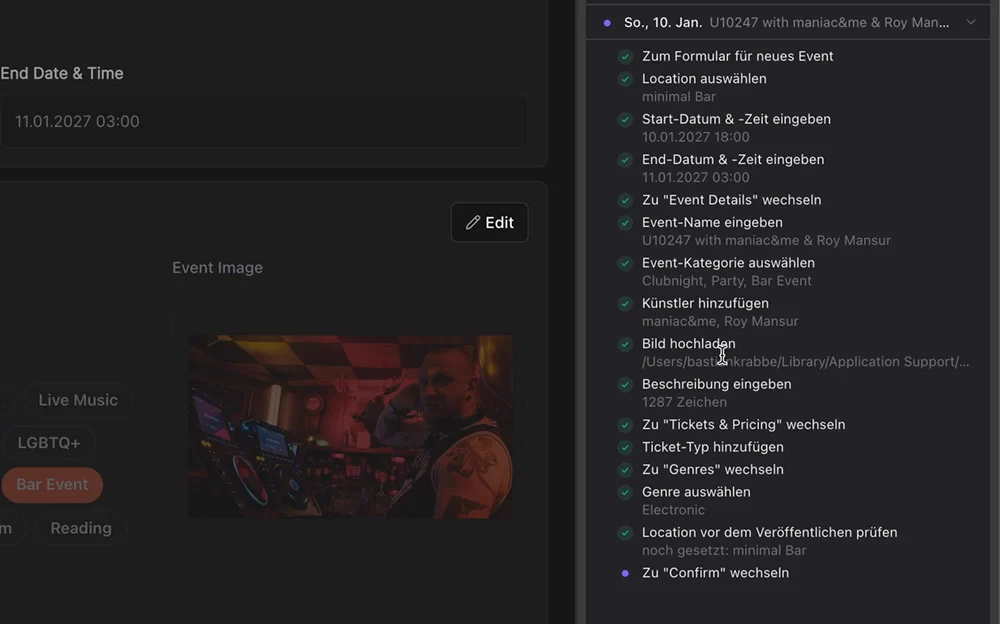The image size is (1000, 624).
Task: Click the Zu "Confirm" wechseln step label
Action: tap(716, 573)
